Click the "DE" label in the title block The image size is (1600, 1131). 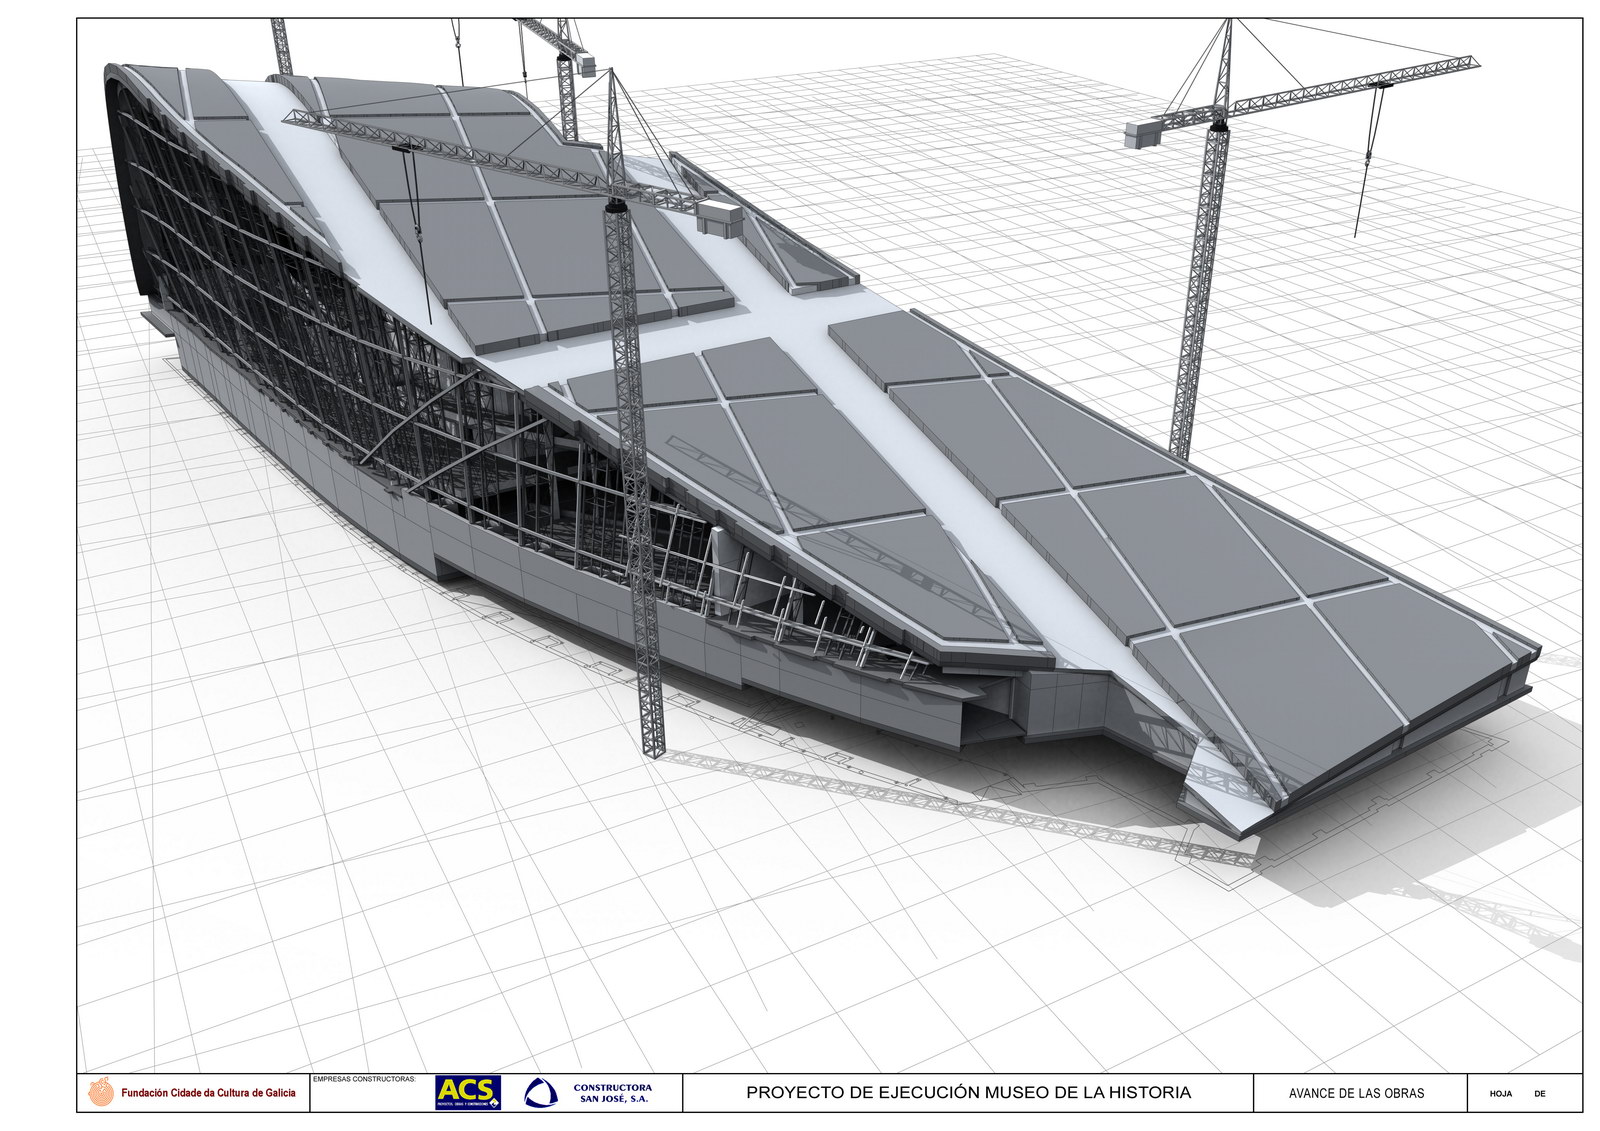click(x=1539, y=1094)
